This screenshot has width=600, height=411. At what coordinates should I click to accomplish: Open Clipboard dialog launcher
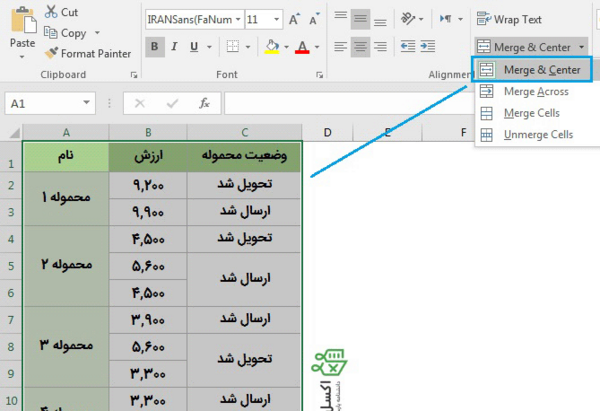point(134,75)
